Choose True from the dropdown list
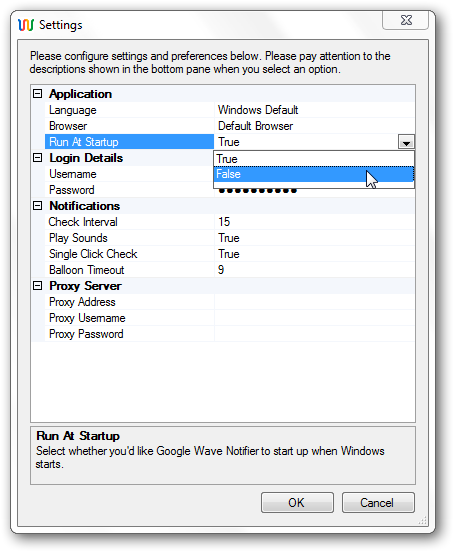Viewport: 454px width, 552px height. coord(314,159)
